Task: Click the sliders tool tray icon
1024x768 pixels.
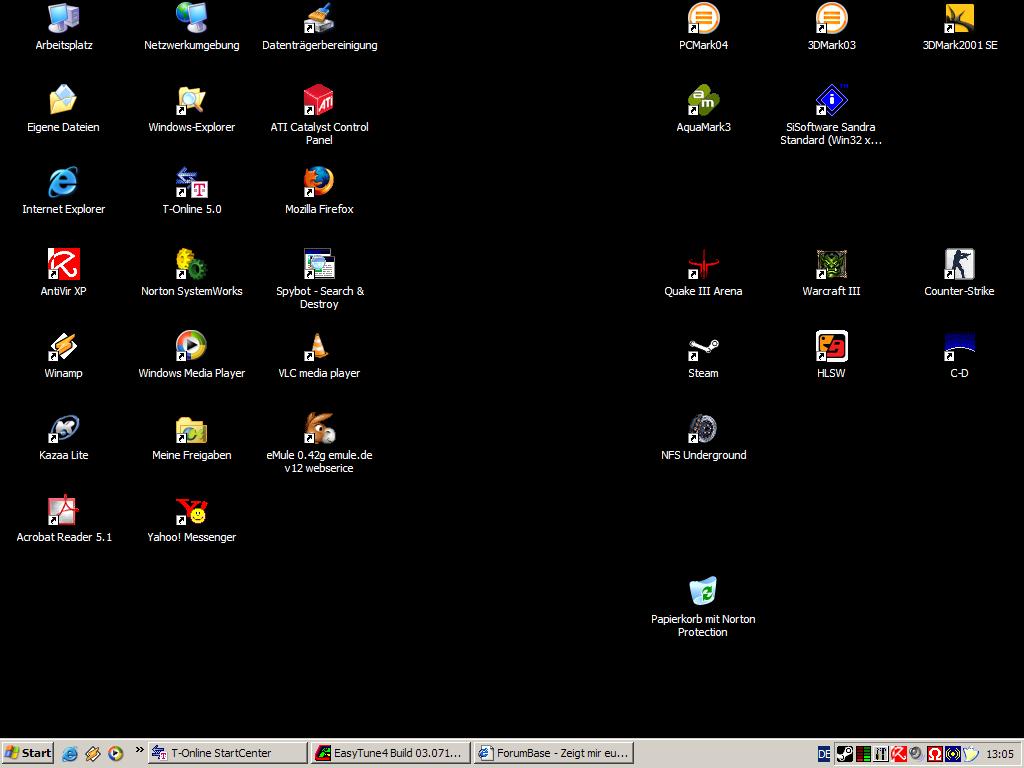Action: [880, 754]
